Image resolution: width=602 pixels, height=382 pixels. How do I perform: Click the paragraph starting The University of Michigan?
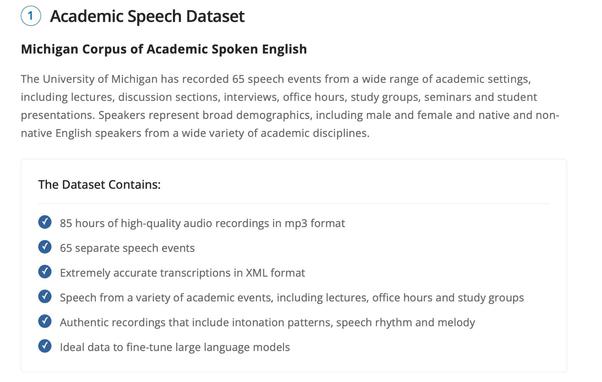pyautogui.click(x=290, y=106)
